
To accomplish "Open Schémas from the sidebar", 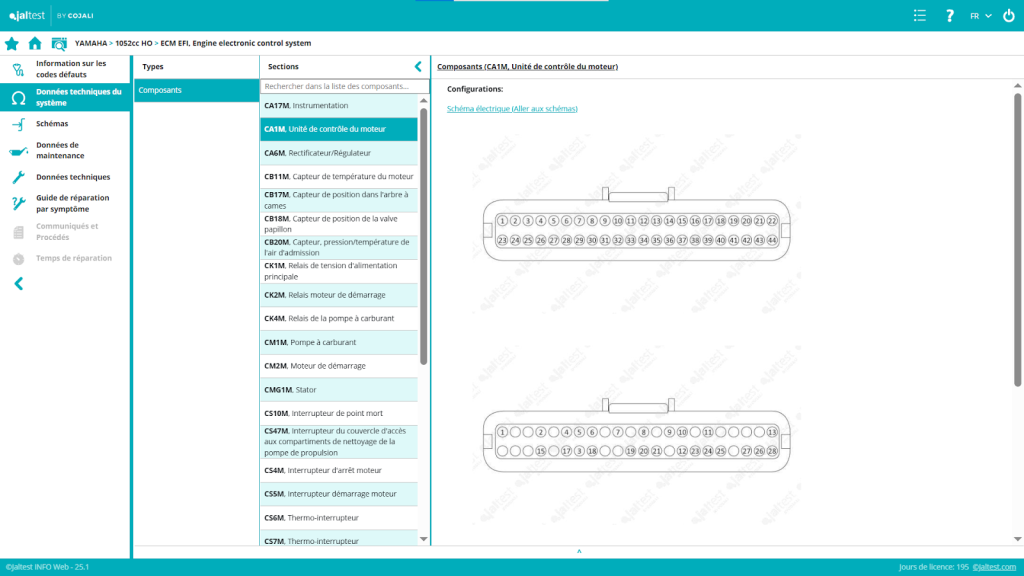I will 52,124.
